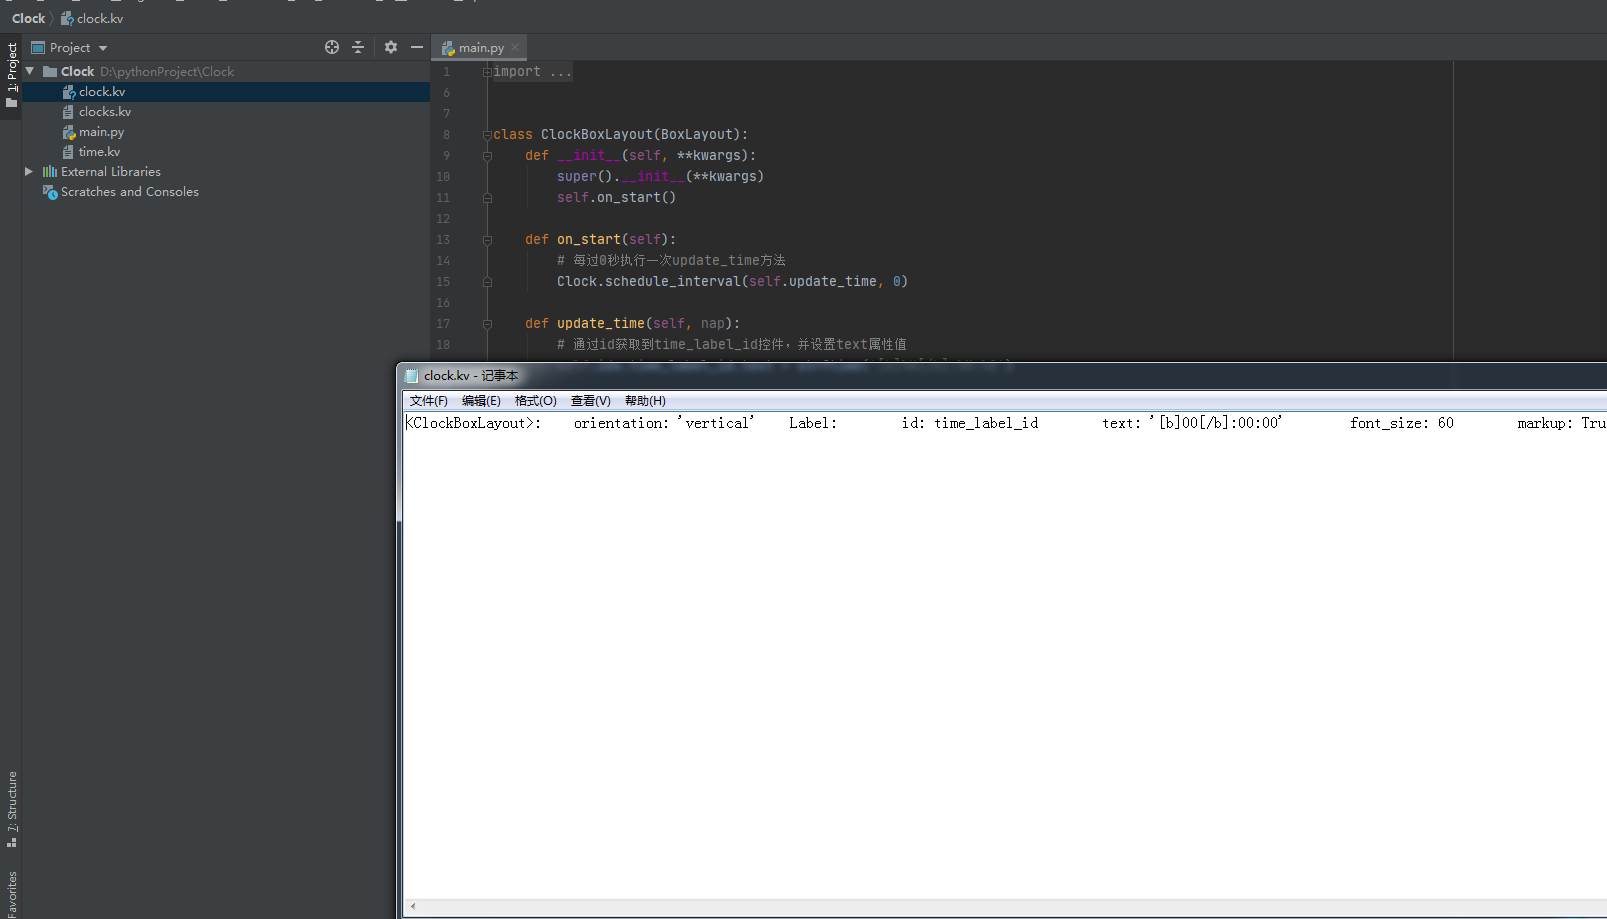Image resolution: width=1607 pixels, height=919 pixels.
Task: Click Notepad title bar 'clock.kv - 记事本'
Action: click(x=470, y=376)
